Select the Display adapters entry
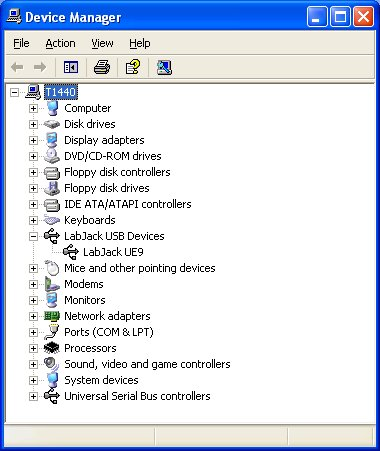The image size is (380, 451). (104, 140)
